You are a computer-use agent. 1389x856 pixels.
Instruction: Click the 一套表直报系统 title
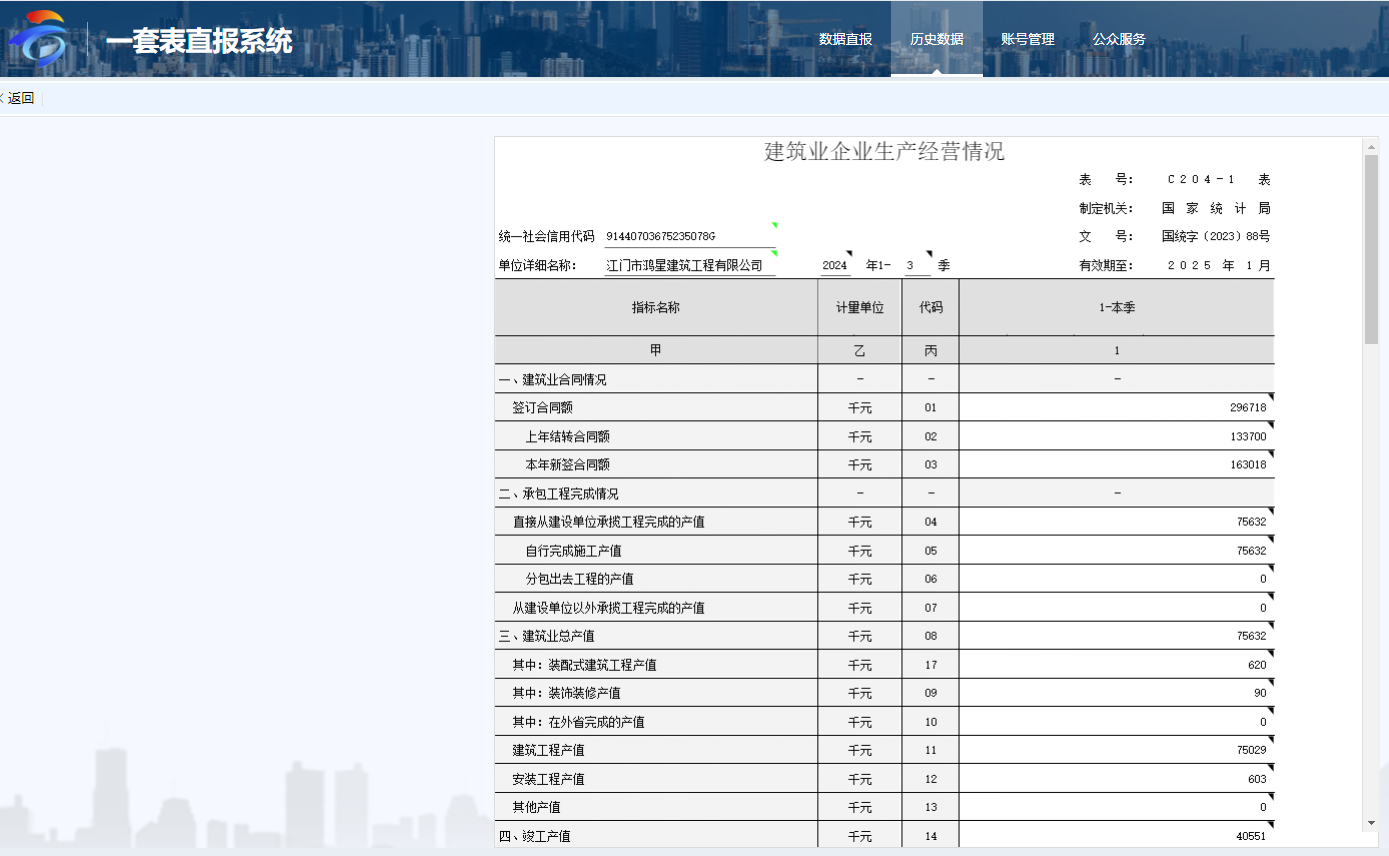pos(199,41)
